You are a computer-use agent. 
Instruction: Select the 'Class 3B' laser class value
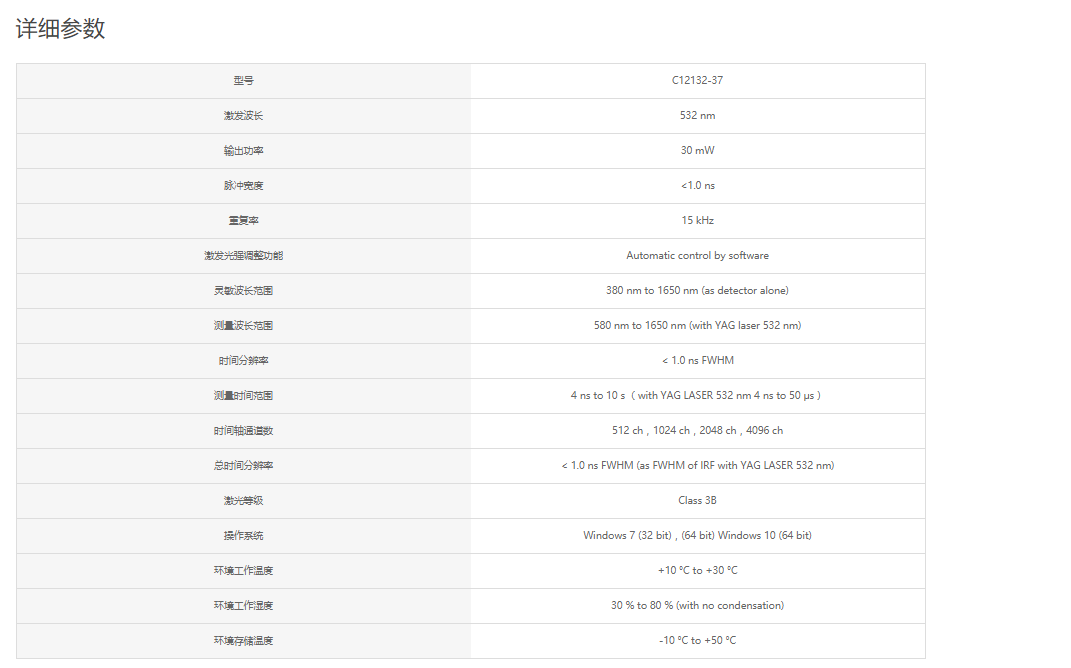point(697,501)
